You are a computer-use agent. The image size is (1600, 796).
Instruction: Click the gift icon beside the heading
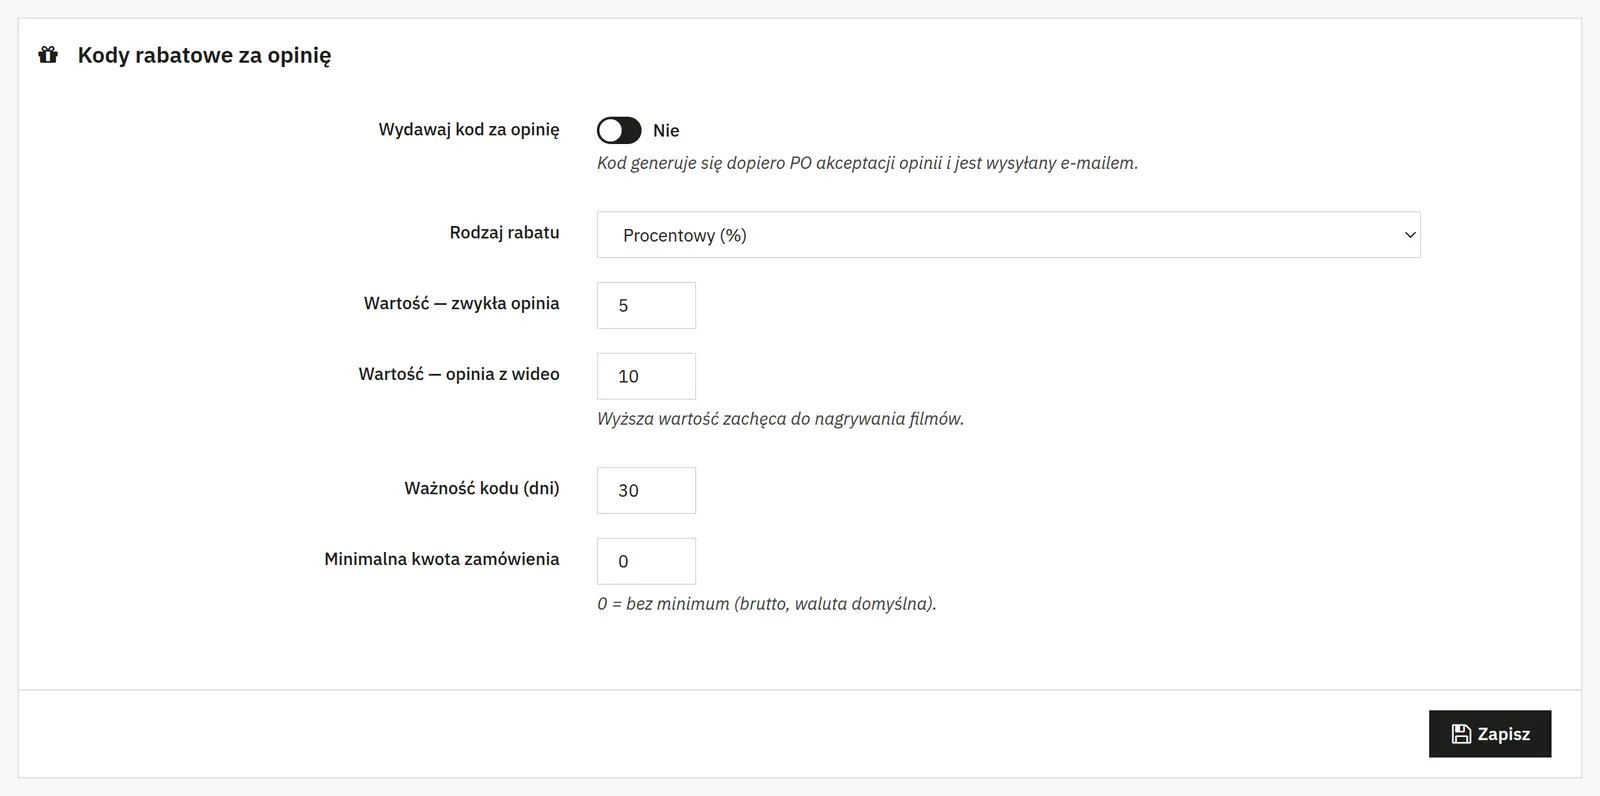(x=48, y=55)
